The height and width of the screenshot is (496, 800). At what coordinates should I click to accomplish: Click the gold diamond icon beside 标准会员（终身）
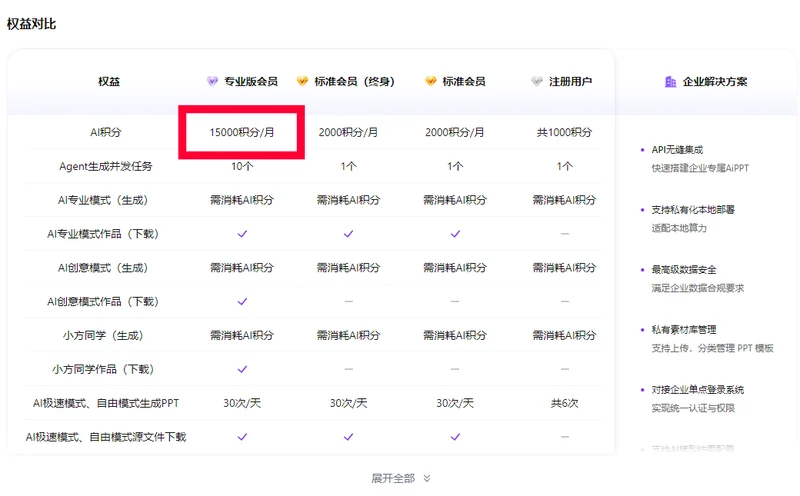[303, 81]
